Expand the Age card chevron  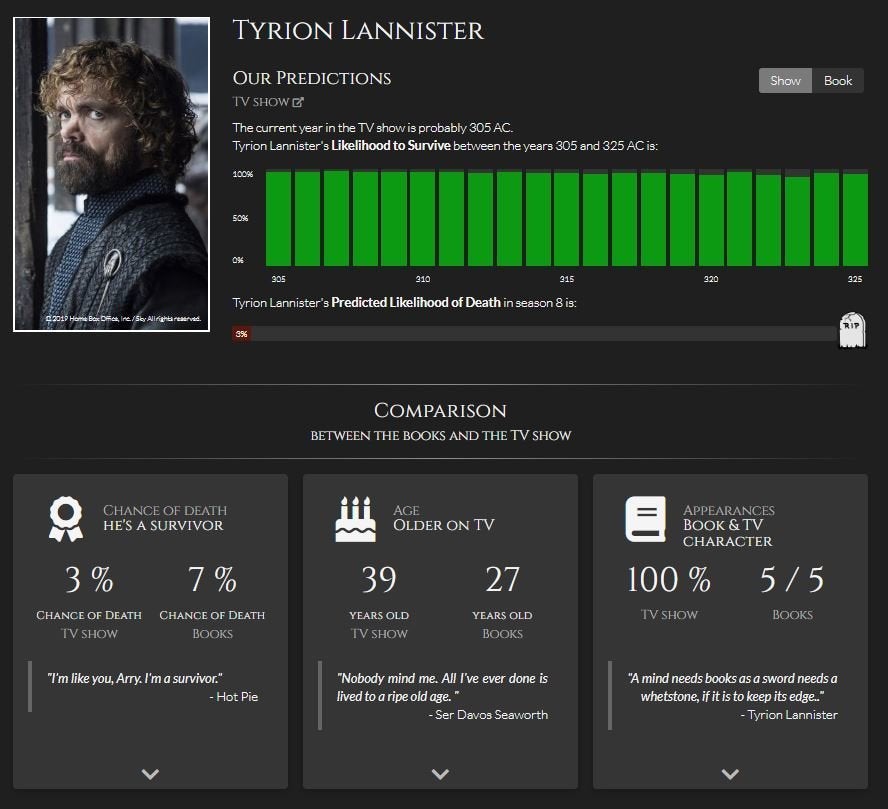click(440, 774)
